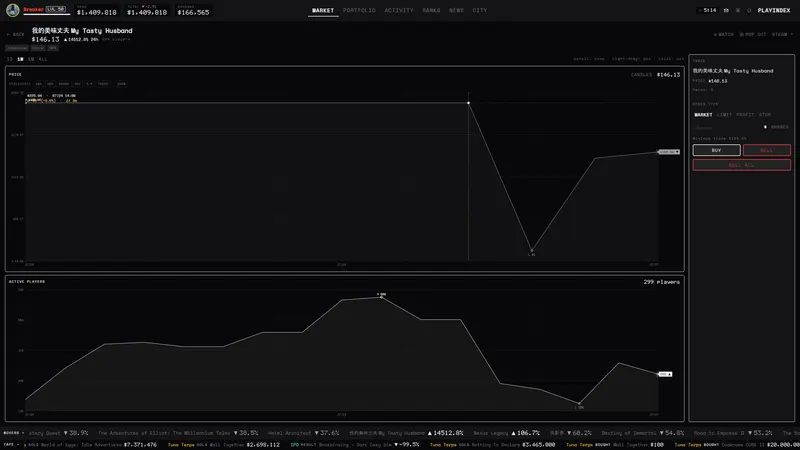Open the Ranks tab

pos(431,10)
